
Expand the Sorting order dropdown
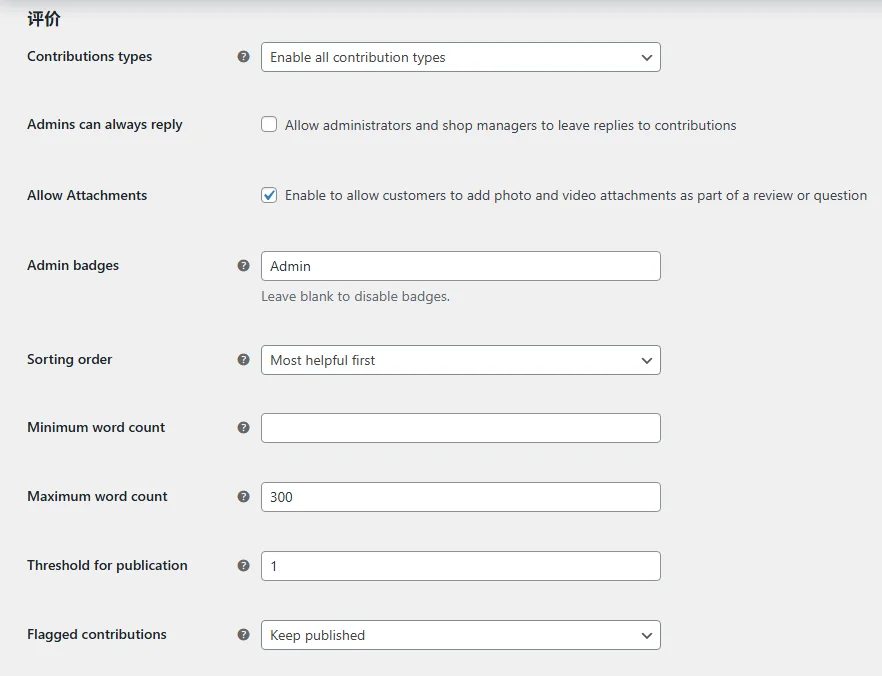pos(461,360)
